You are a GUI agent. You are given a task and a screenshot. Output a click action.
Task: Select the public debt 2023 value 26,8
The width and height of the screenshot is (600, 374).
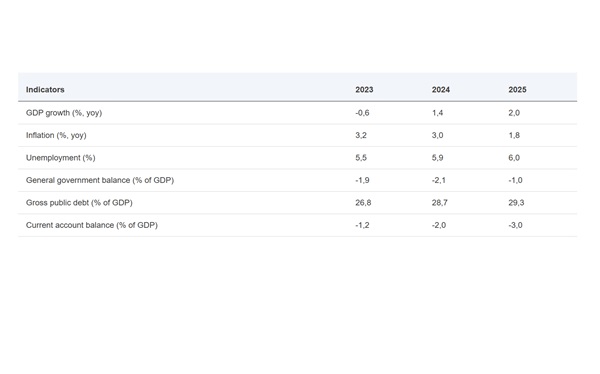click(x=363, y=203)
